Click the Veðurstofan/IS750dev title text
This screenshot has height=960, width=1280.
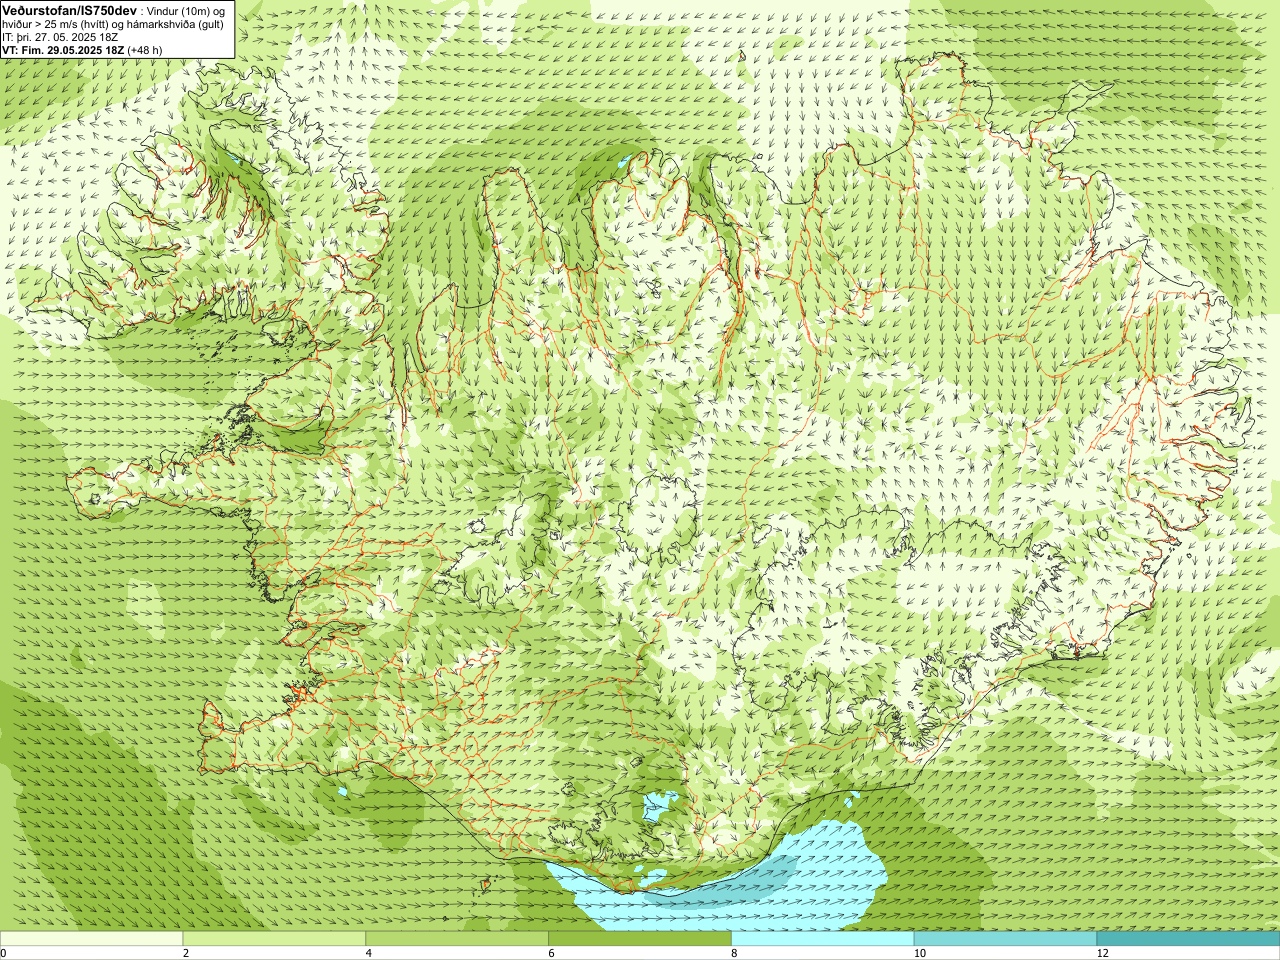click(x=69, y=9)
